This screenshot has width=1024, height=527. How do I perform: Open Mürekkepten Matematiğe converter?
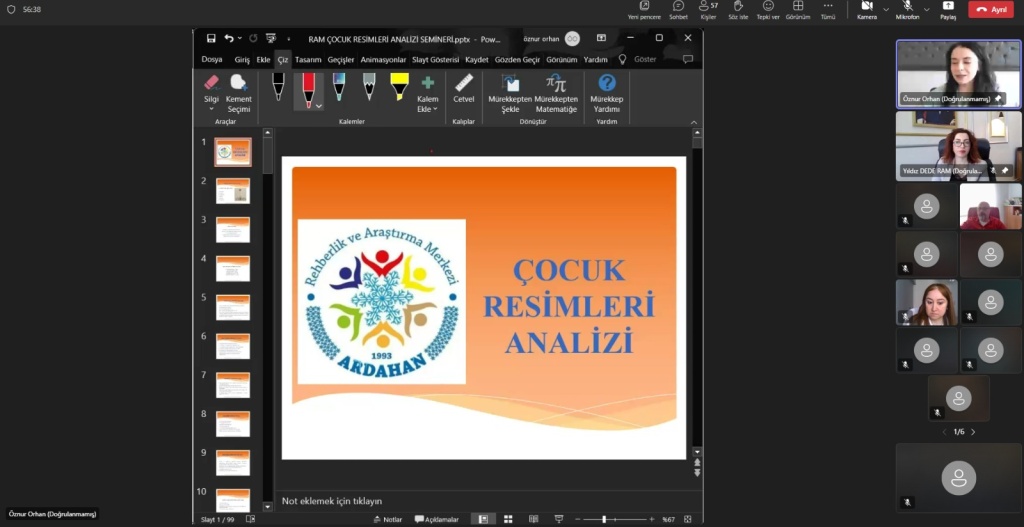click(556, 91)
